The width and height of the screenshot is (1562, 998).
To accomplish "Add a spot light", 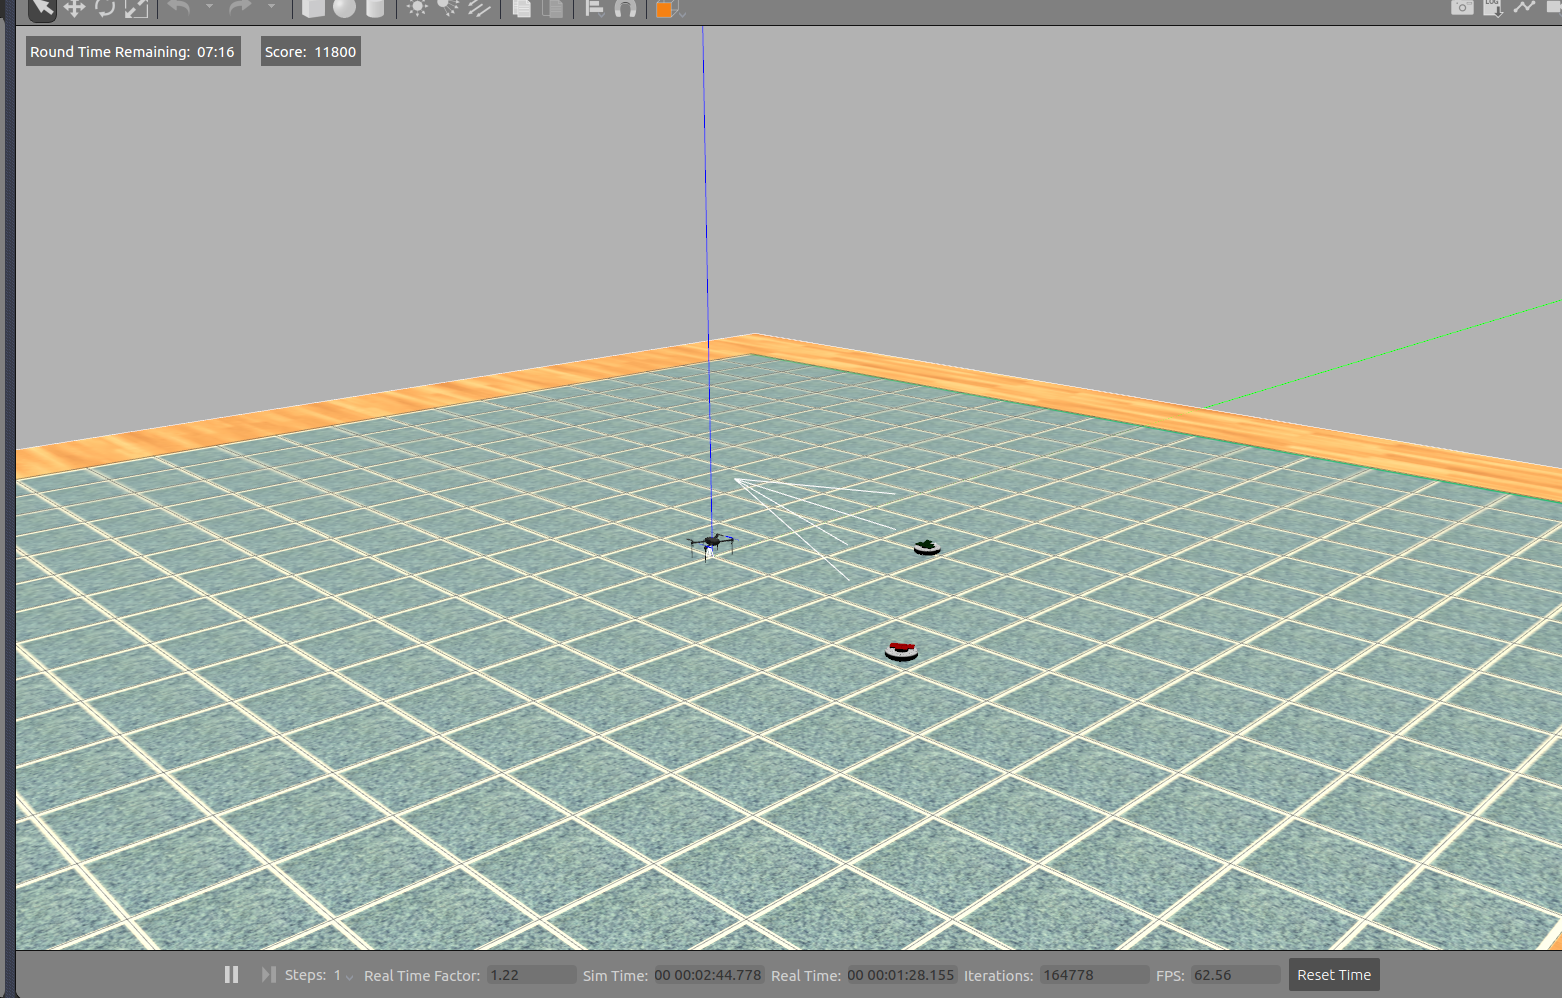I will [448, 8].
